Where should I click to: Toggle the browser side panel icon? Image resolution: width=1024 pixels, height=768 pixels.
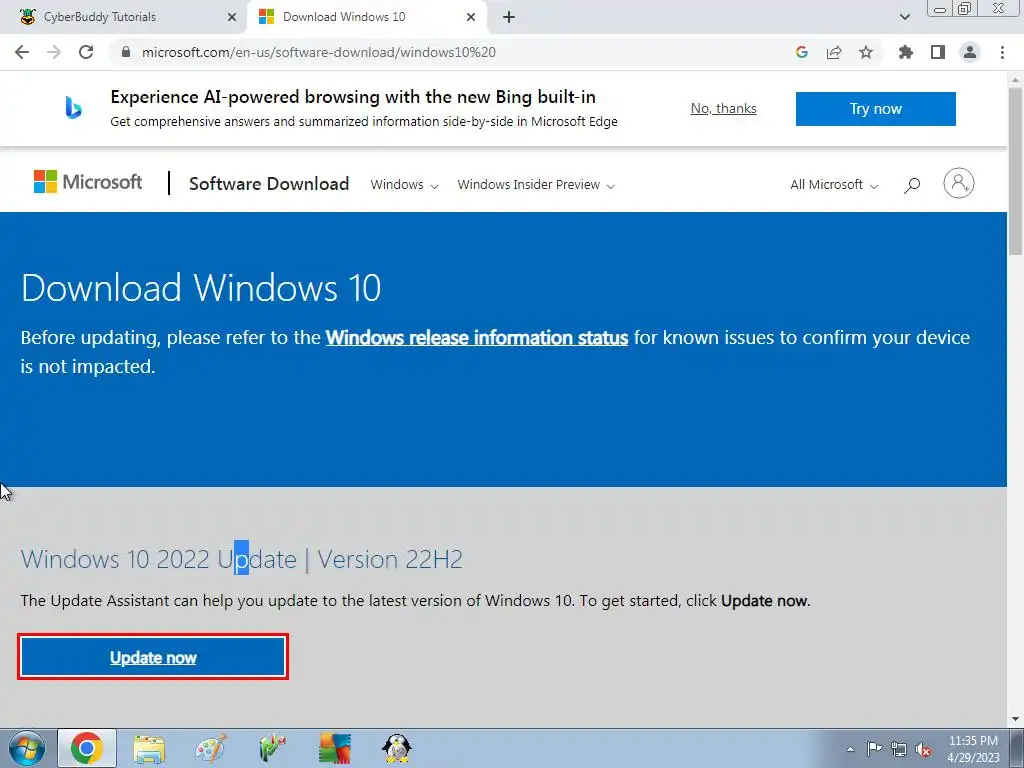pyautogui.click(x=938, y=52)
